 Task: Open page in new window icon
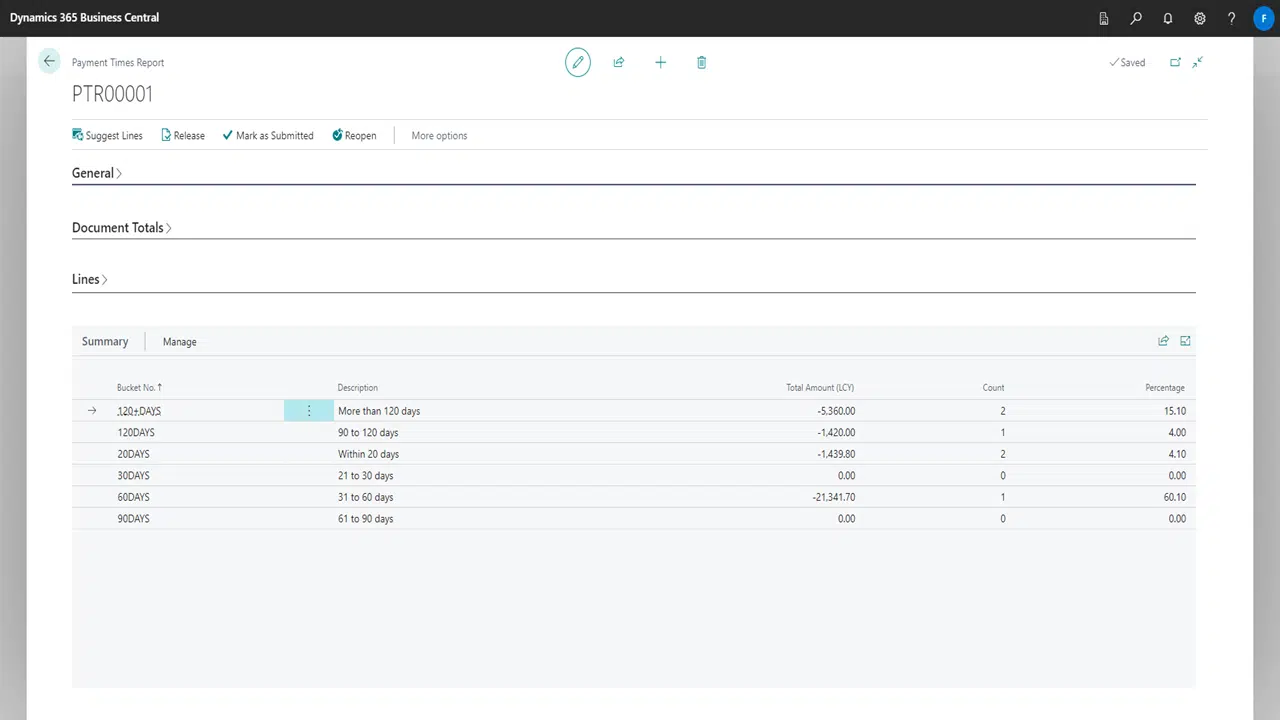tap(1175, 62)
